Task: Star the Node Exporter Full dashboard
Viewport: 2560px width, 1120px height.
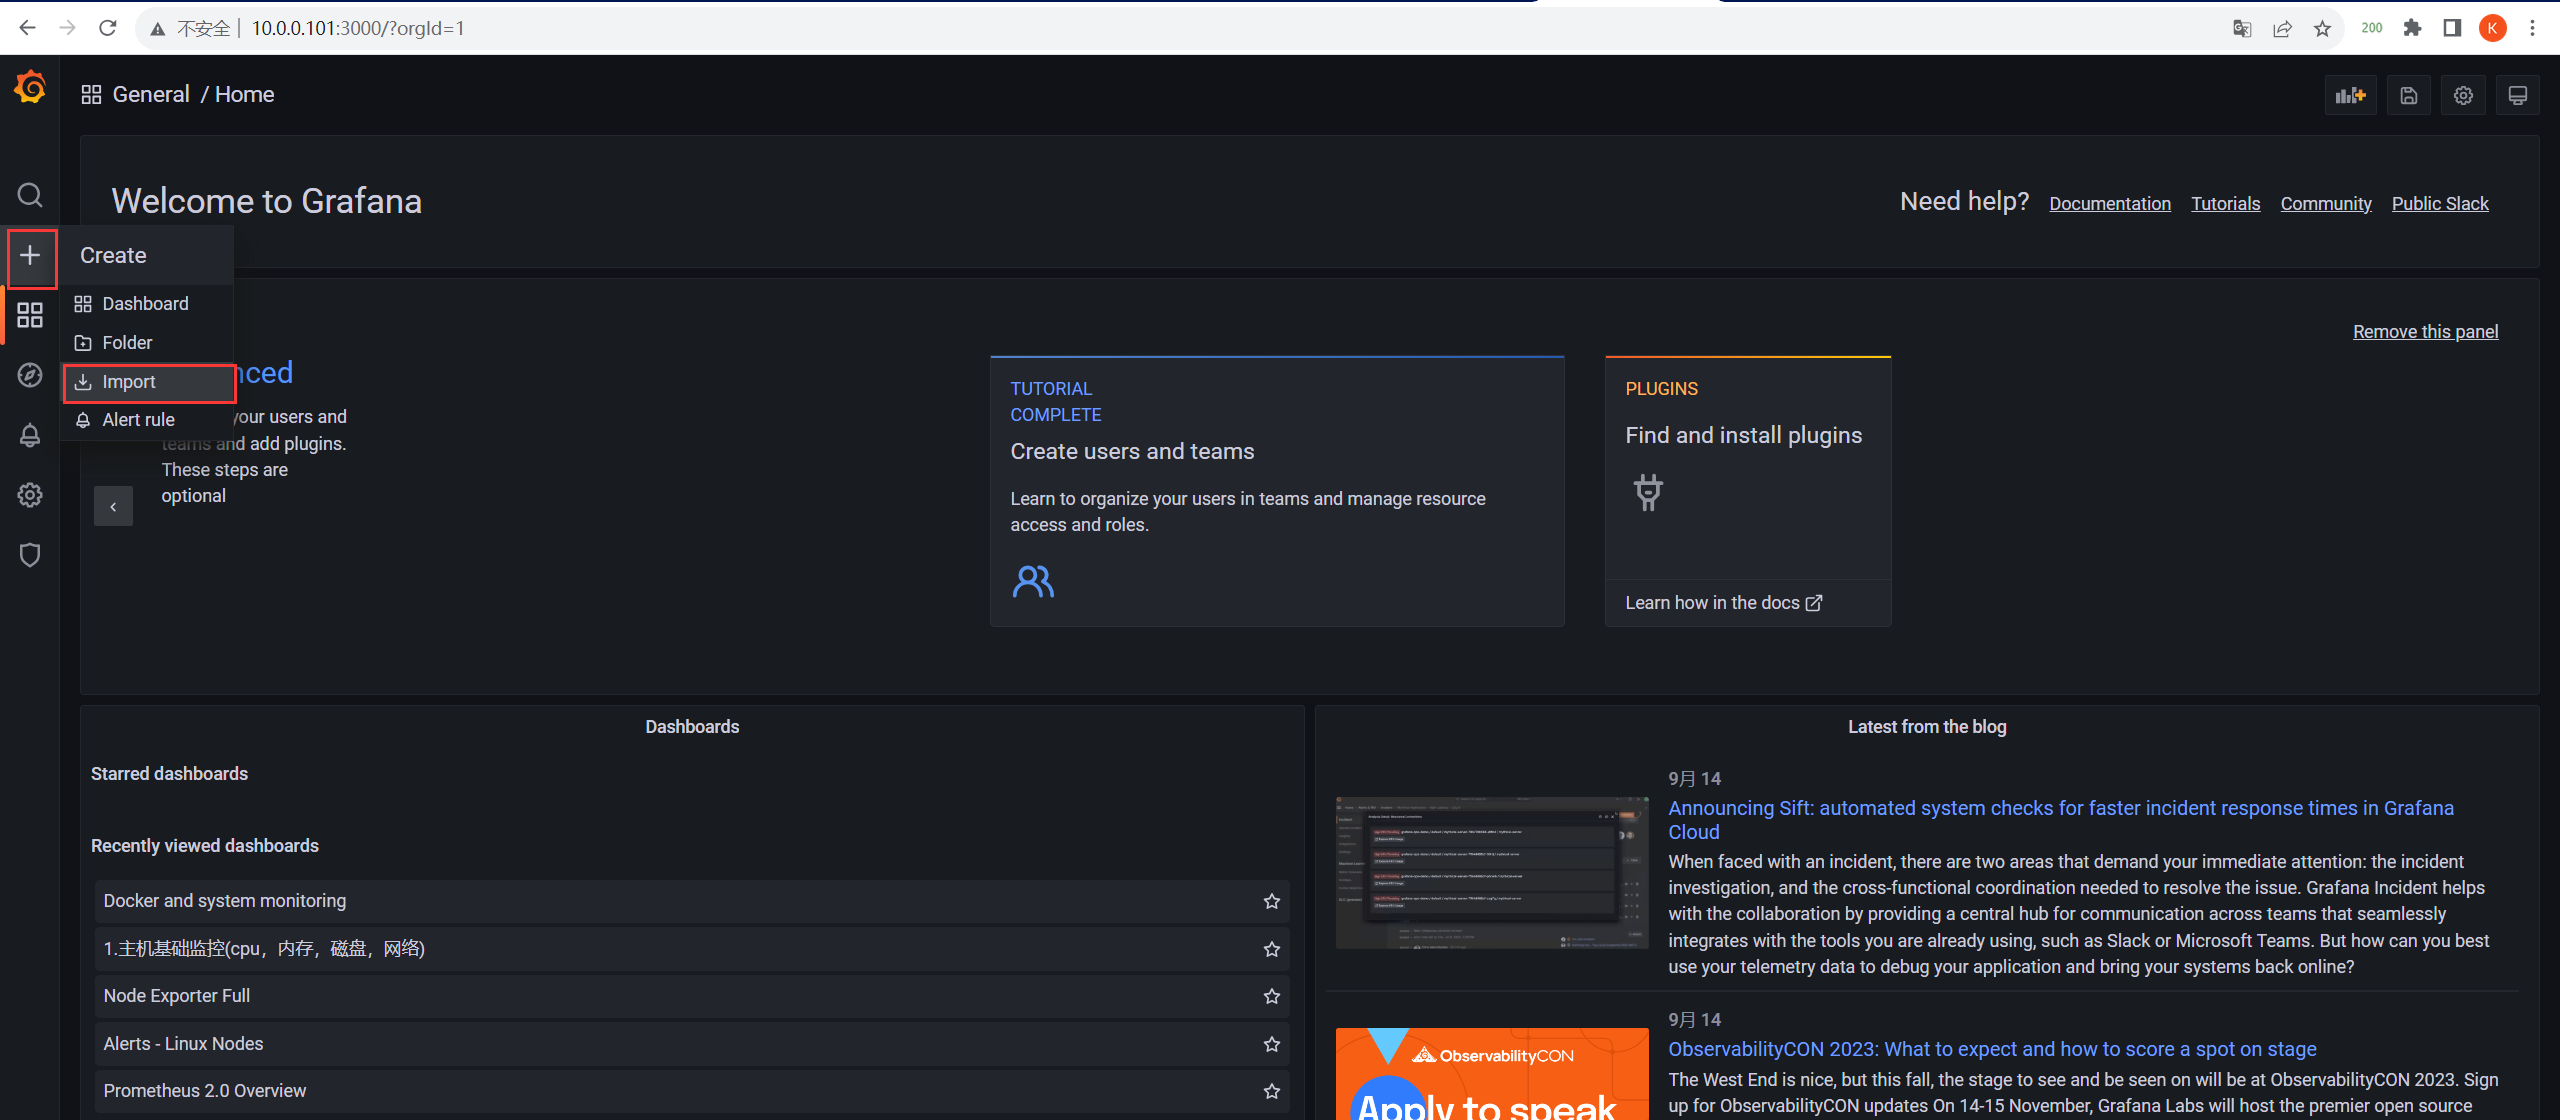Action: pyautogui.click(x=1272, y=996)
